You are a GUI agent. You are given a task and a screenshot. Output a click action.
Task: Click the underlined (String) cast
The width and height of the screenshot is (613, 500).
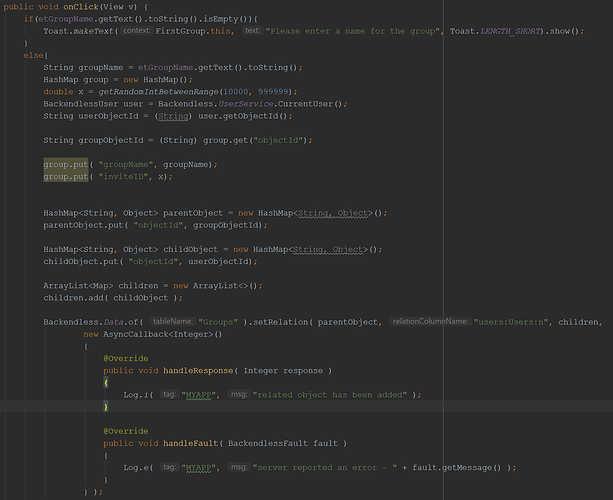(x=174, y=116)
